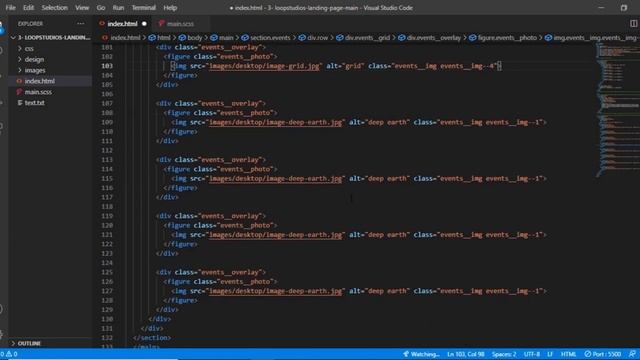Click Ln 103, Col 98 cursor position
Image resolution: width=640 pixels, height=360 pixels.
click(466, 354)
